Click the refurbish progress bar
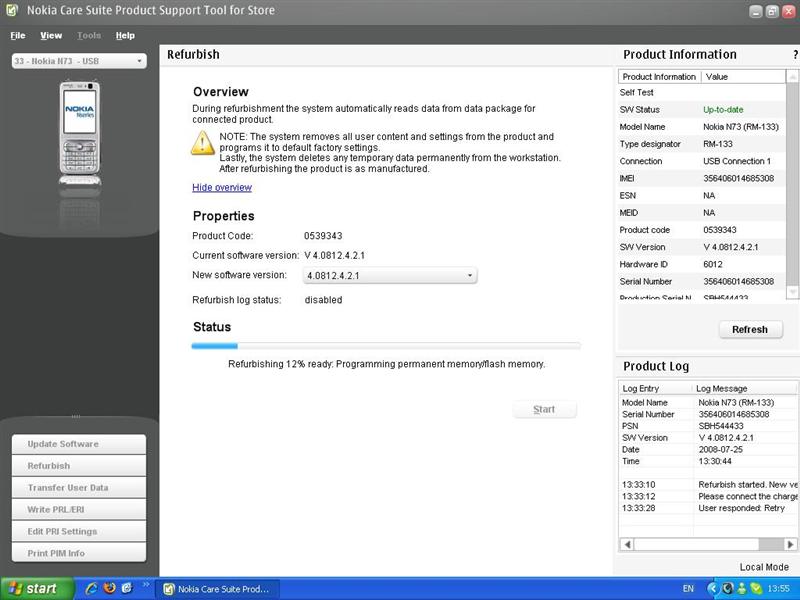 (386, 346)
